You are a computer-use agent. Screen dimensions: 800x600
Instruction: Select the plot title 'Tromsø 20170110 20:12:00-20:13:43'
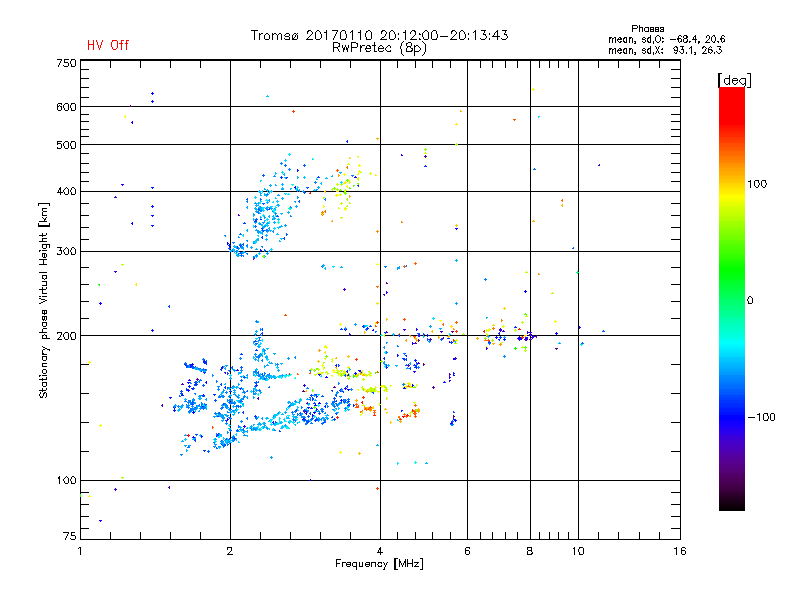tap(380, 35)
